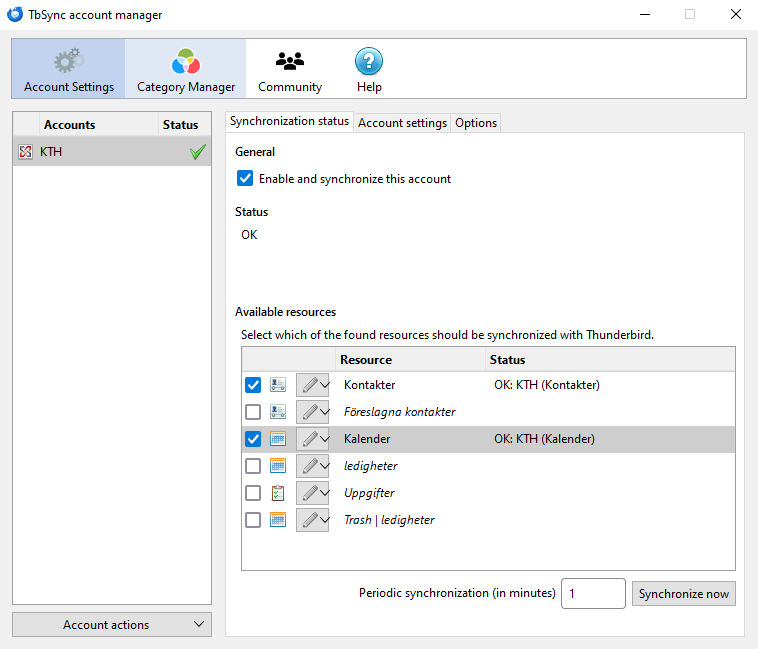
Task: Click the periodic synchronization minutes field
Action: click(x=593, y=593)
